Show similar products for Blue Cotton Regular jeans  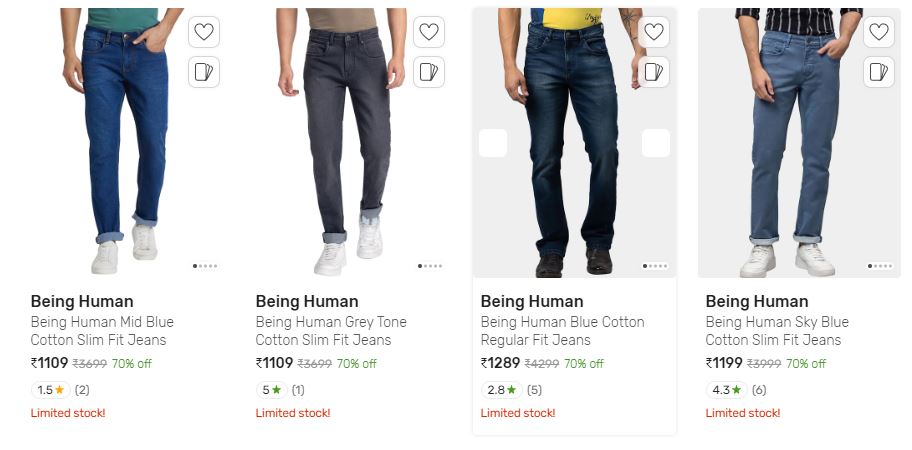pyautogui.click(x=654, y=72)
